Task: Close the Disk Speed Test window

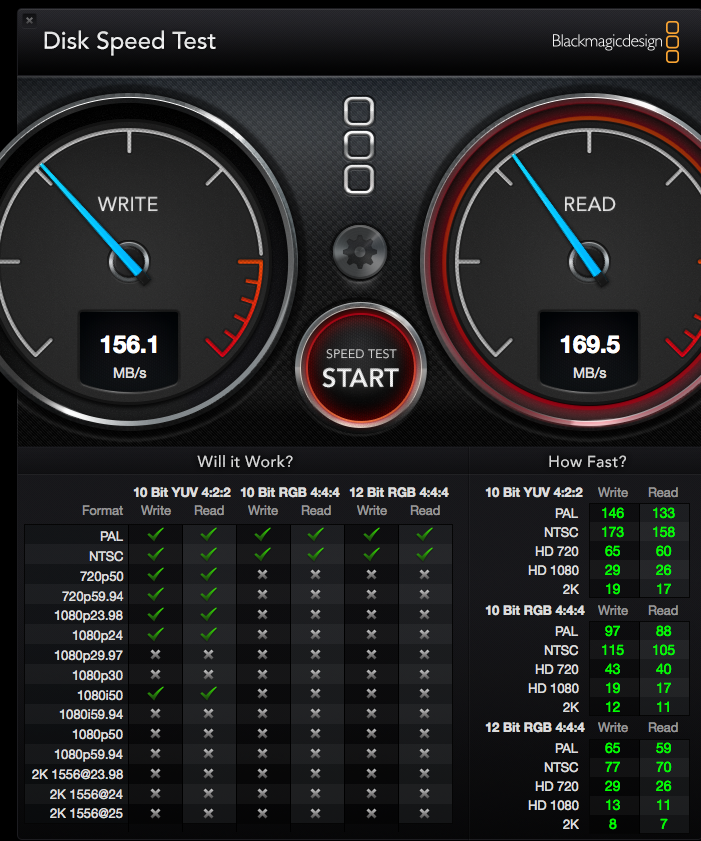Action: pos(29,20)
